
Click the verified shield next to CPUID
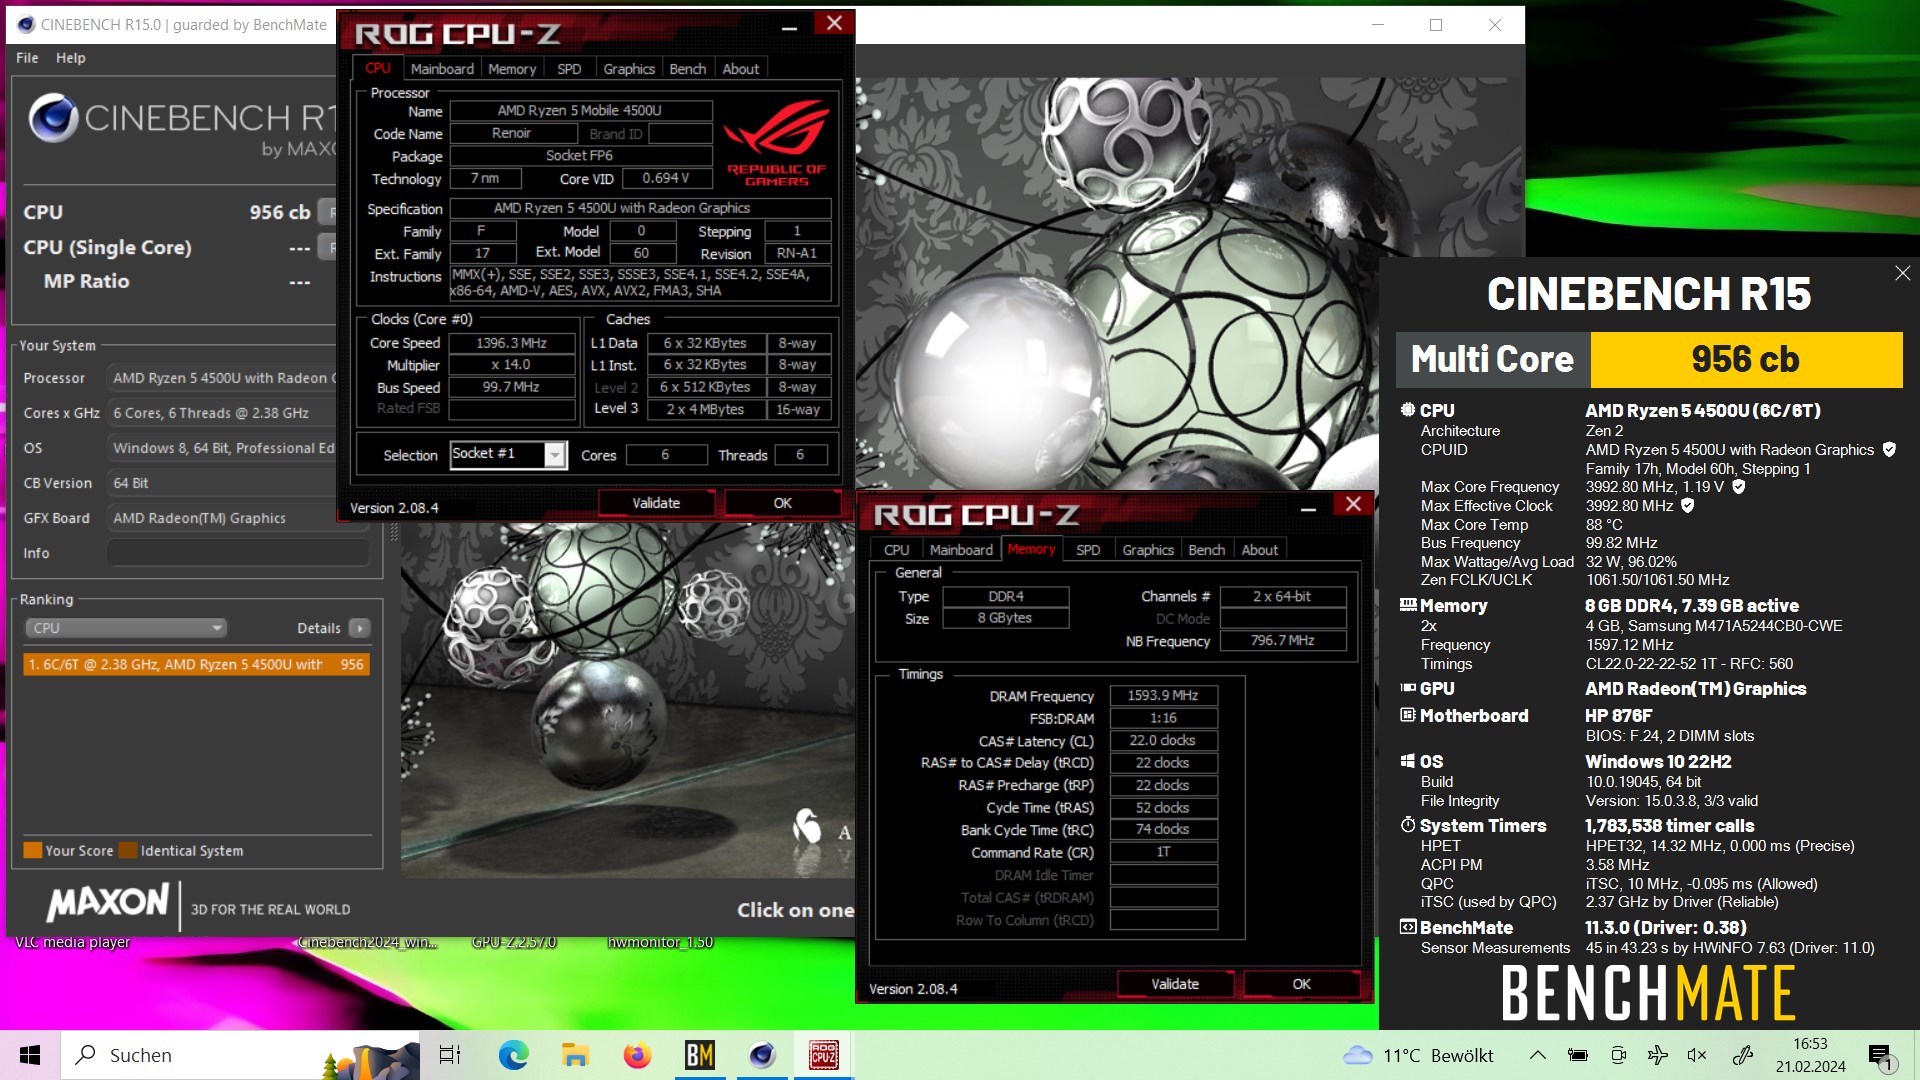point(1889,450)
